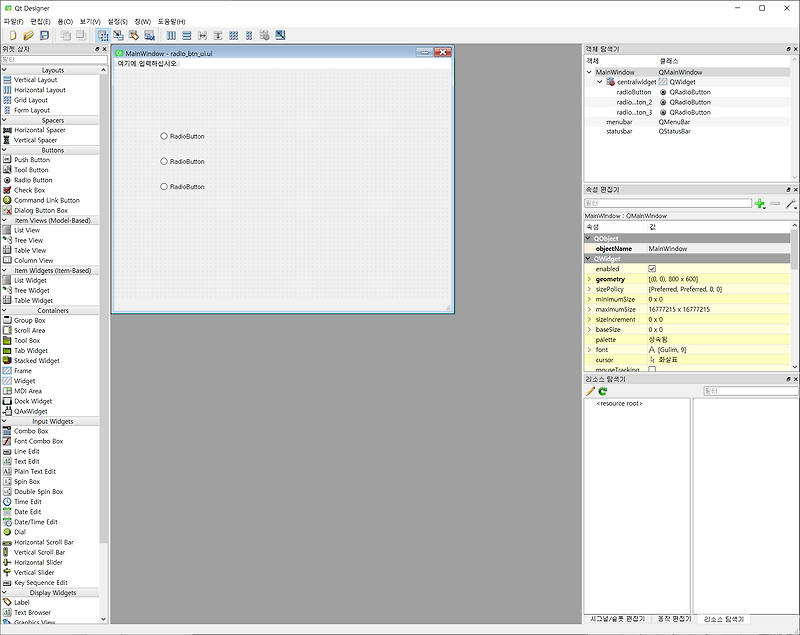Screen dimensions: 800x635
Task: Click the Lay Out Vertically icon
Action: [x=189, y=36]
